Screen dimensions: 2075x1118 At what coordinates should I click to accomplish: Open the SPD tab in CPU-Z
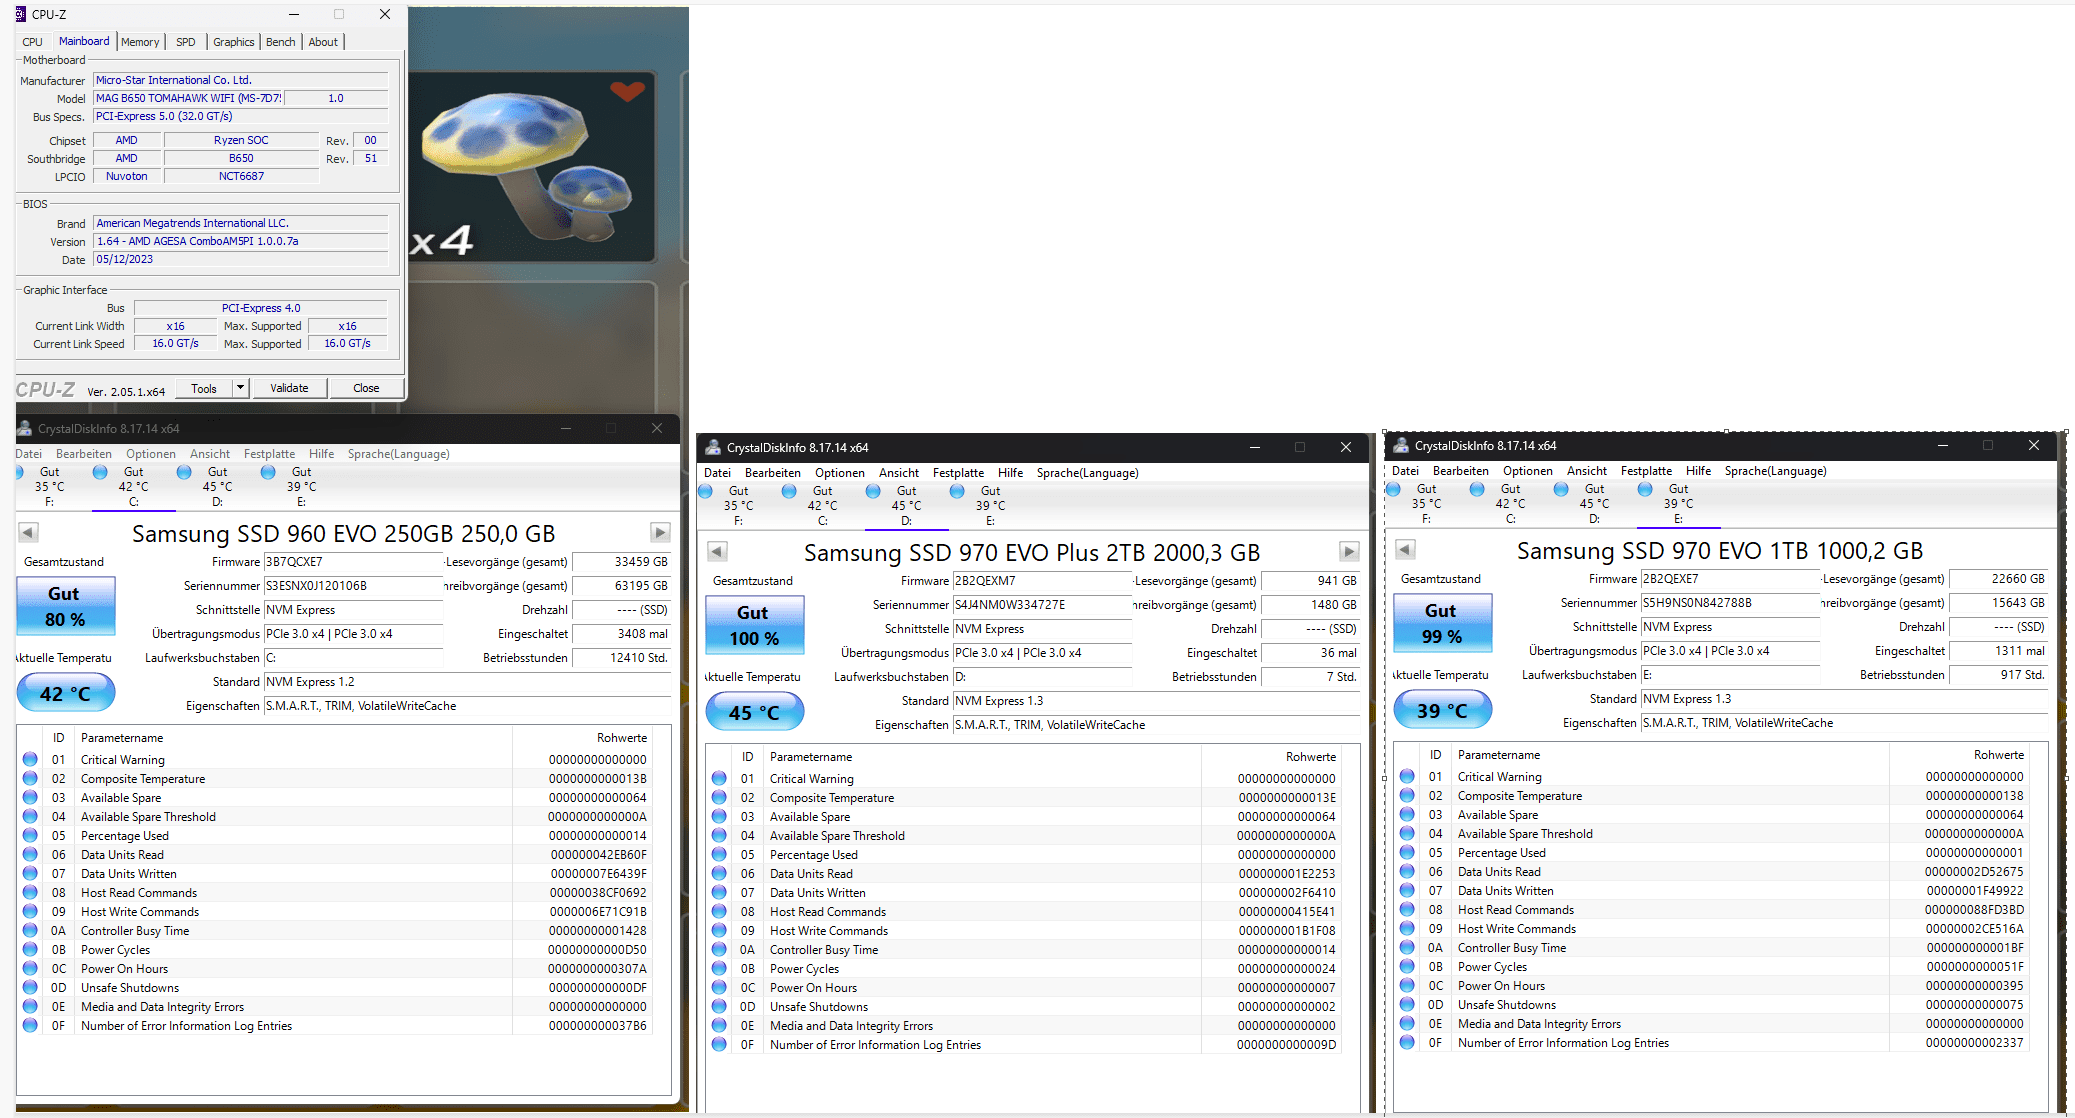186,42
